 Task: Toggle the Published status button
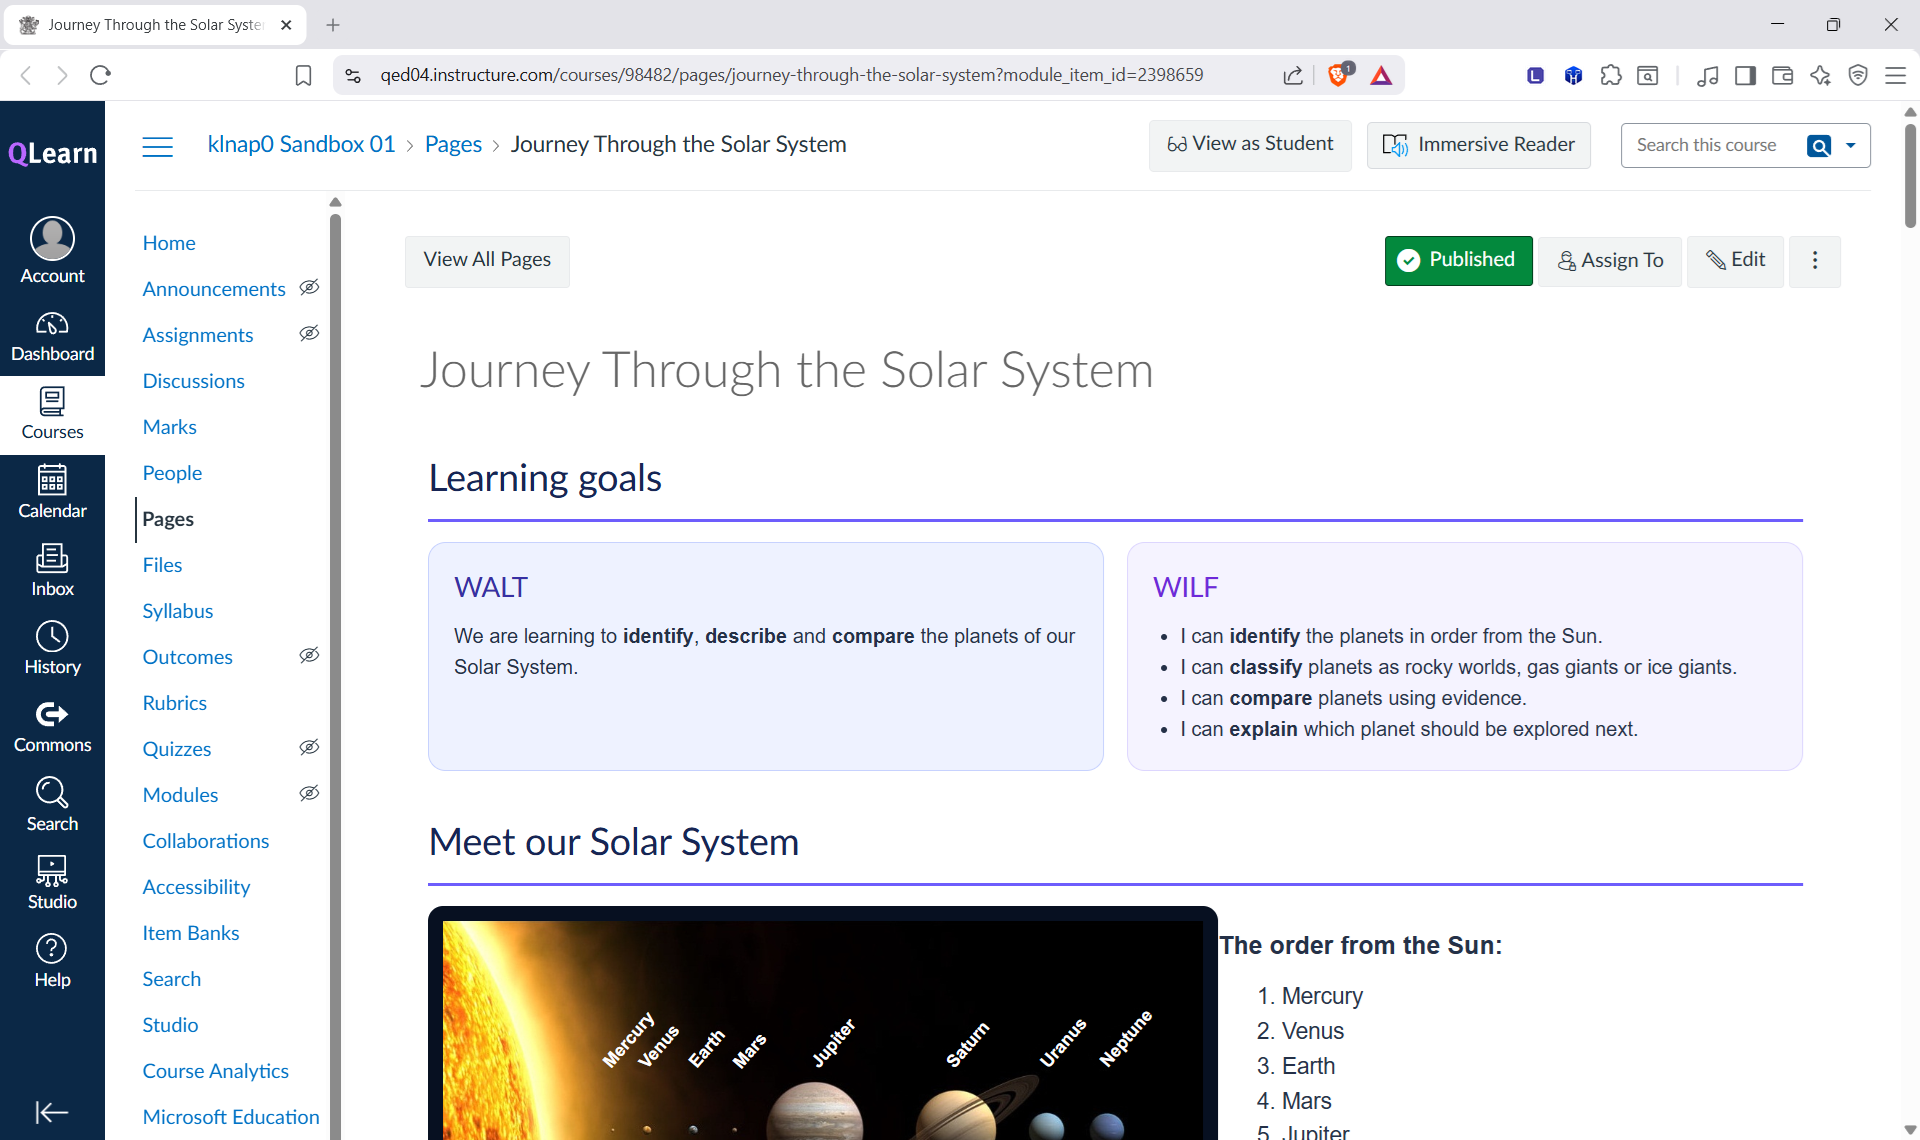[x=1458, y=261]
